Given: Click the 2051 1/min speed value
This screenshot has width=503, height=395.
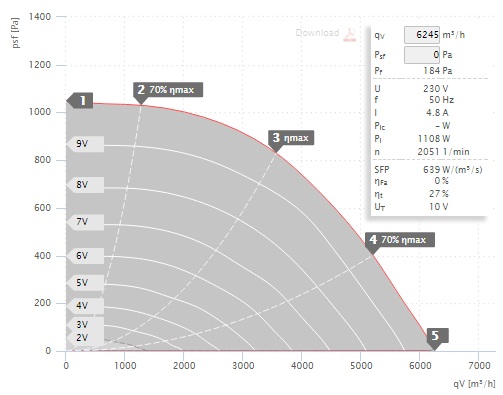Looking at the screenshot, I should point(443,152).
